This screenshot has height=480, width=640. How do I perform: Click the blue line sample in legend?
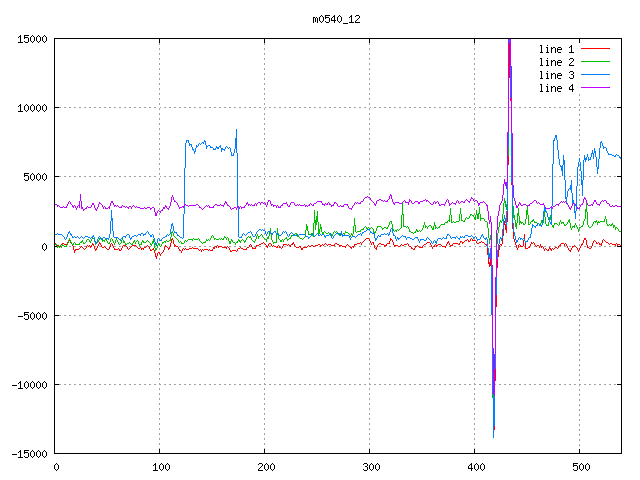596,75
